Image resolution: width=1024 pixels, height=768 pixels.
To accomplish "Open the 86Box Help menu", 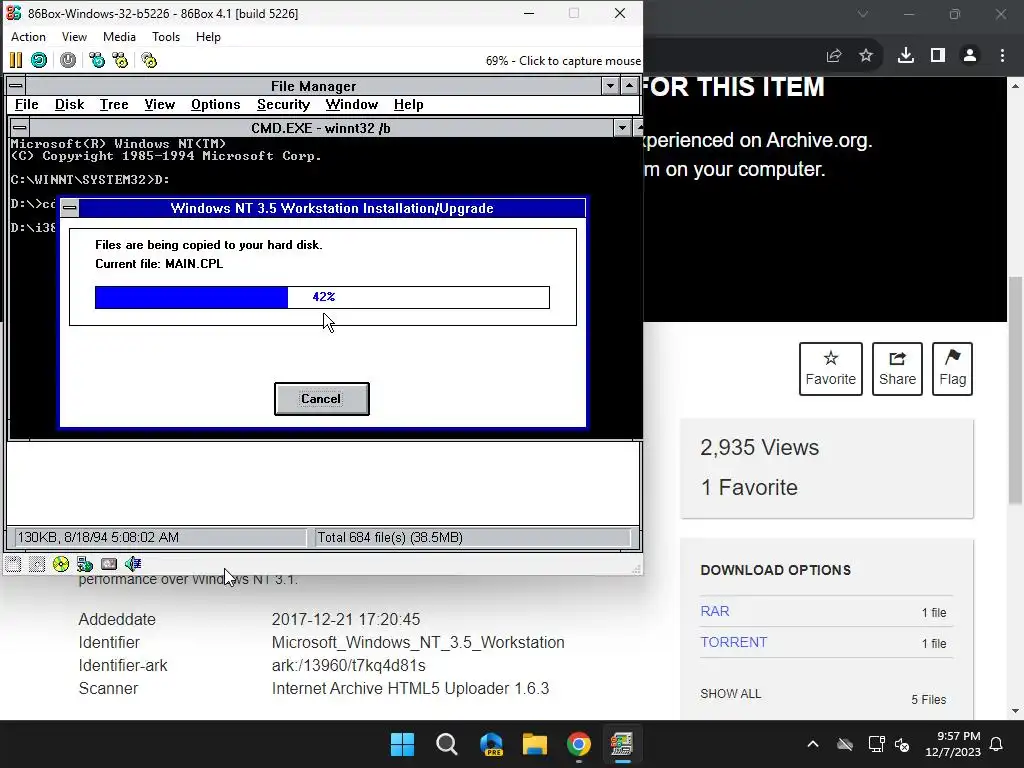I will pyautogui.click(x=208, y=37).
